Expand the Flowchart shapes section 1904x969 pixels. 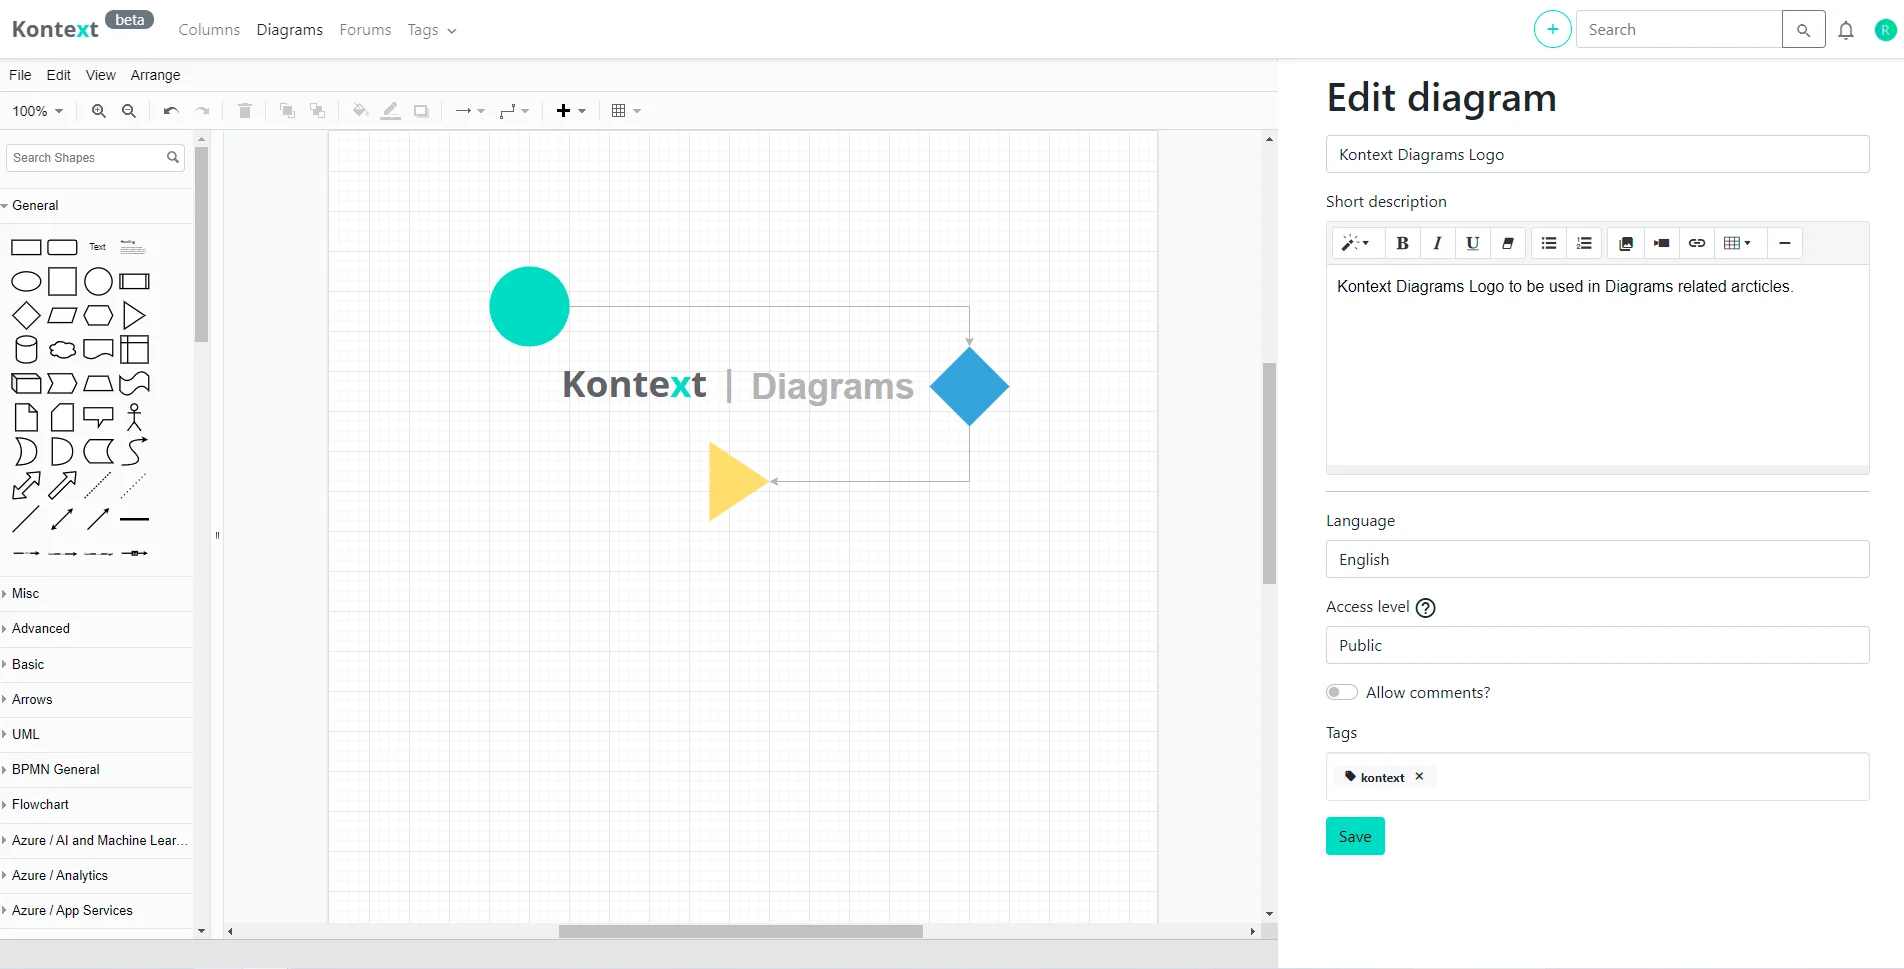[40, 804]
